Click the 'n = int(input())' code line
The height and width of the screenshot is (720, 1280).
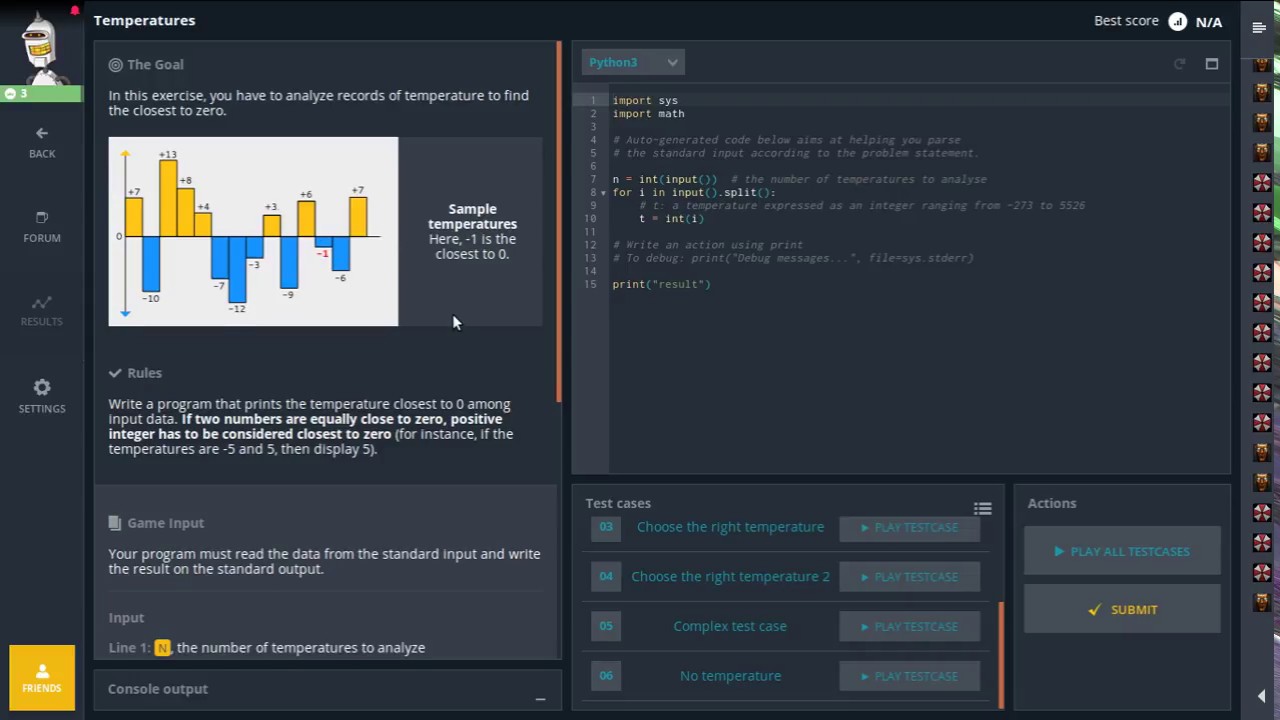pos(664,180)
